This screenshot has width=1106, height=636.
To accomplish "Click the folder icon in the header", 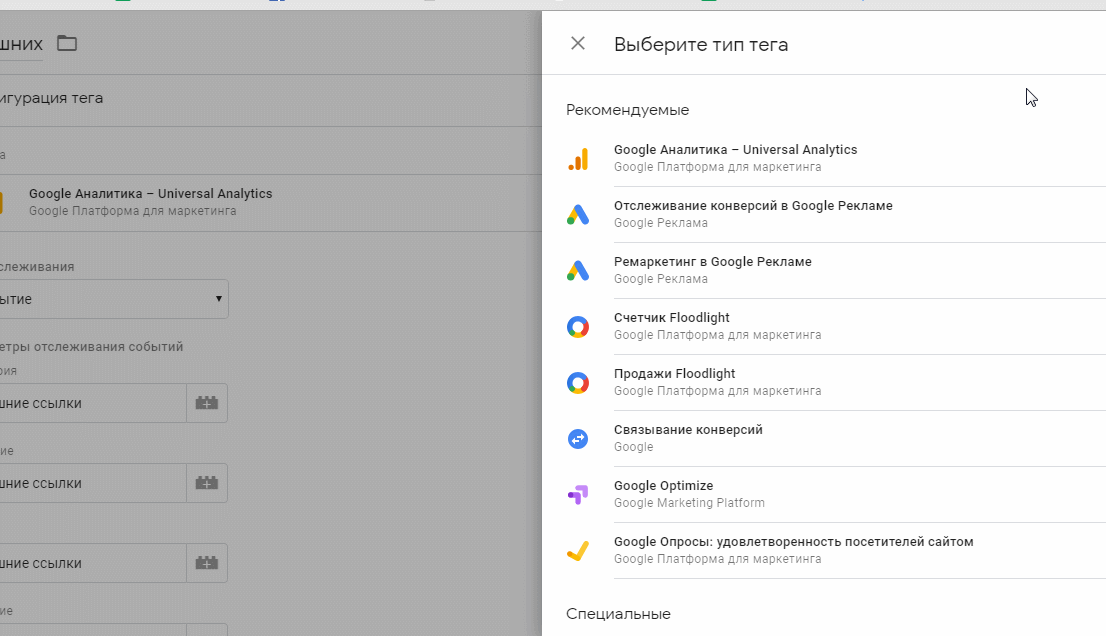I will [x=67, y=43].
